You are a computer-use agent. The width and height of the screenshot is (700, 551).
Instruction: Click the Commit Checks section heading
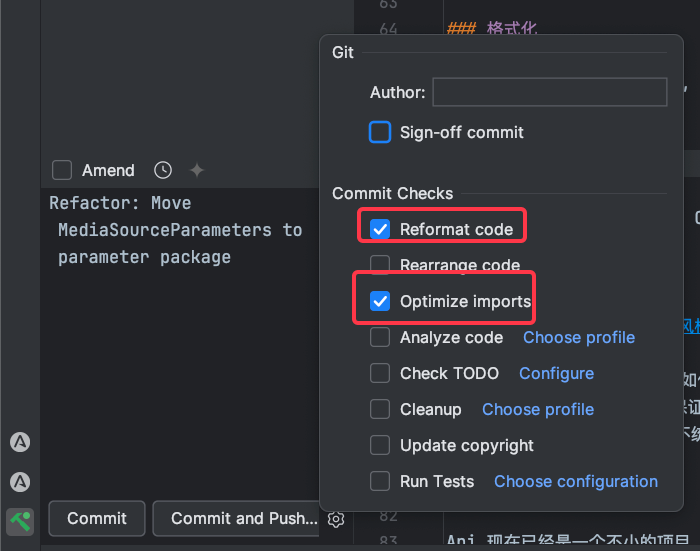click(392, 193)
